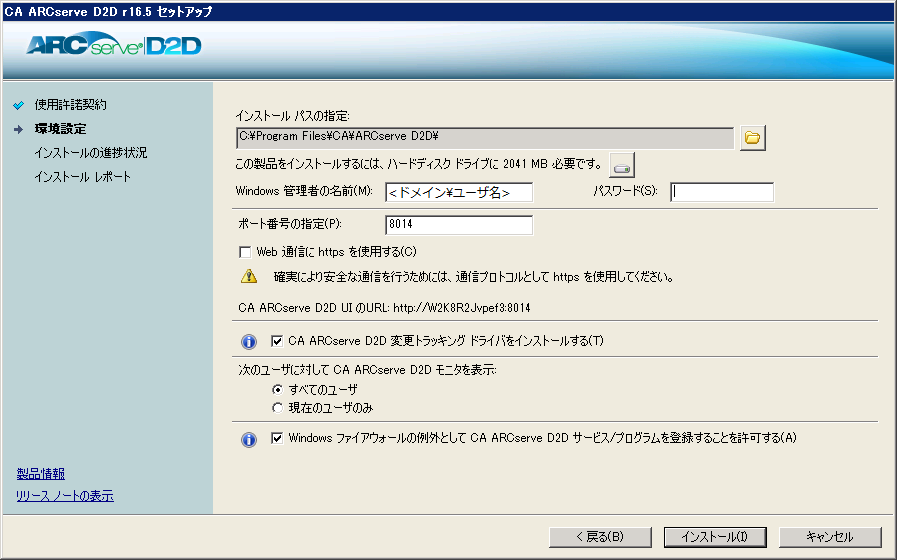Click the yellow https warning icon
897x560 pixels.
[x=249, y=277]
